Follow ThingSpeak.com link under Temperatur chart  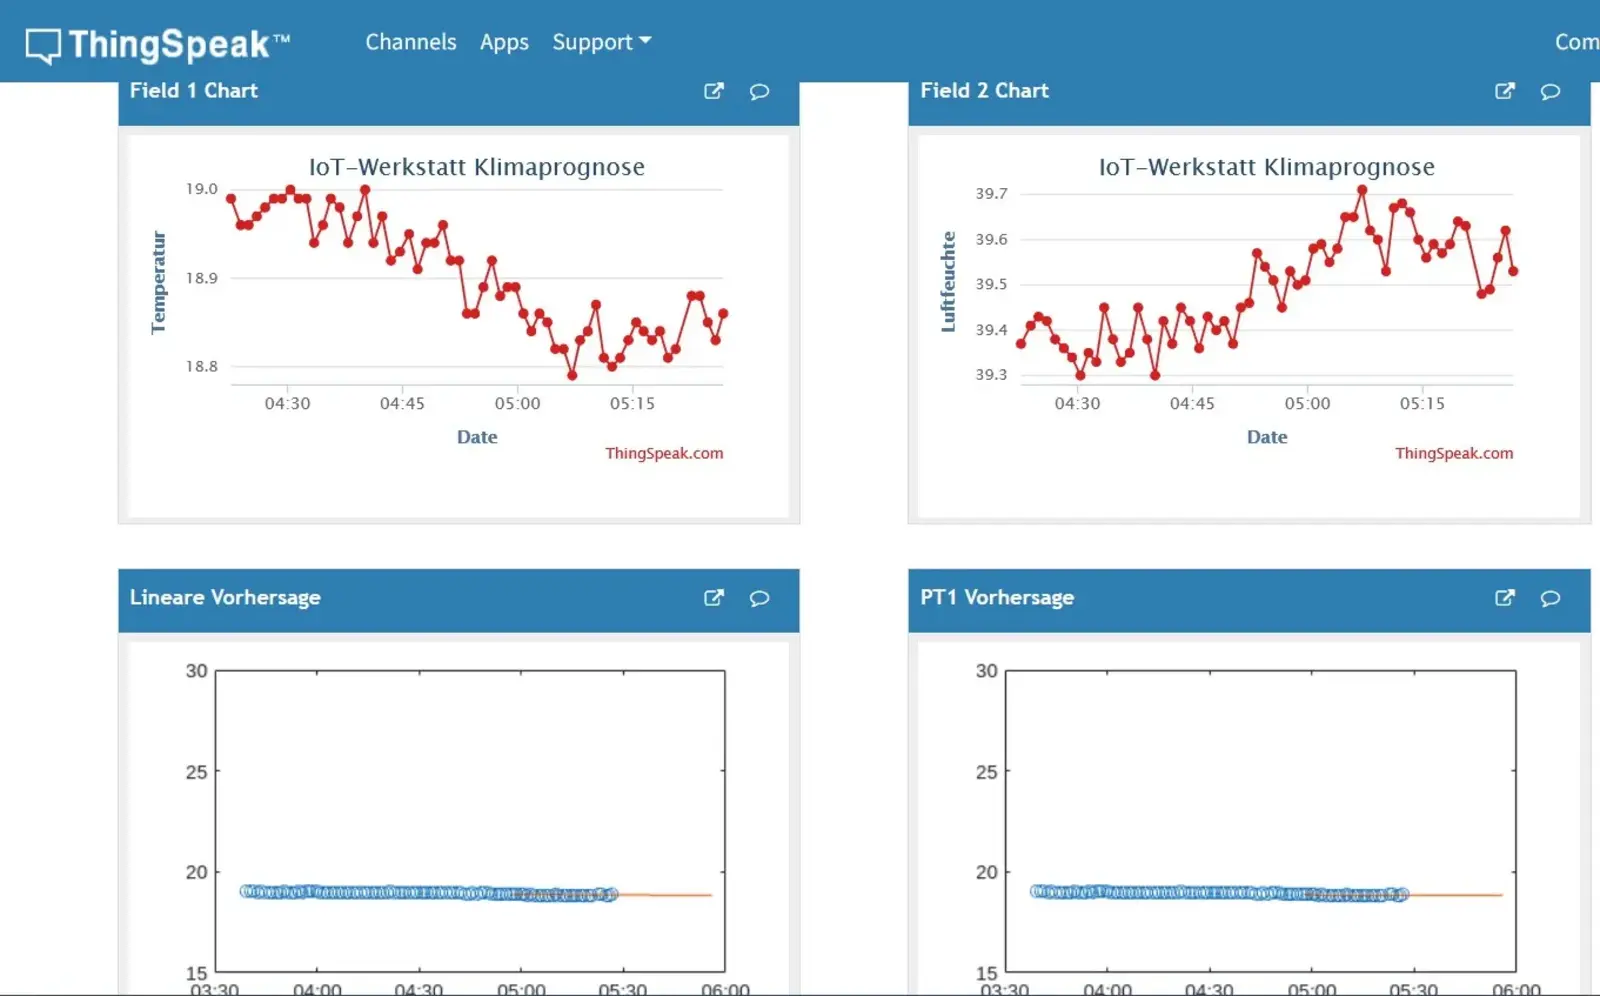pyautogui.click(x=664, y=453)
